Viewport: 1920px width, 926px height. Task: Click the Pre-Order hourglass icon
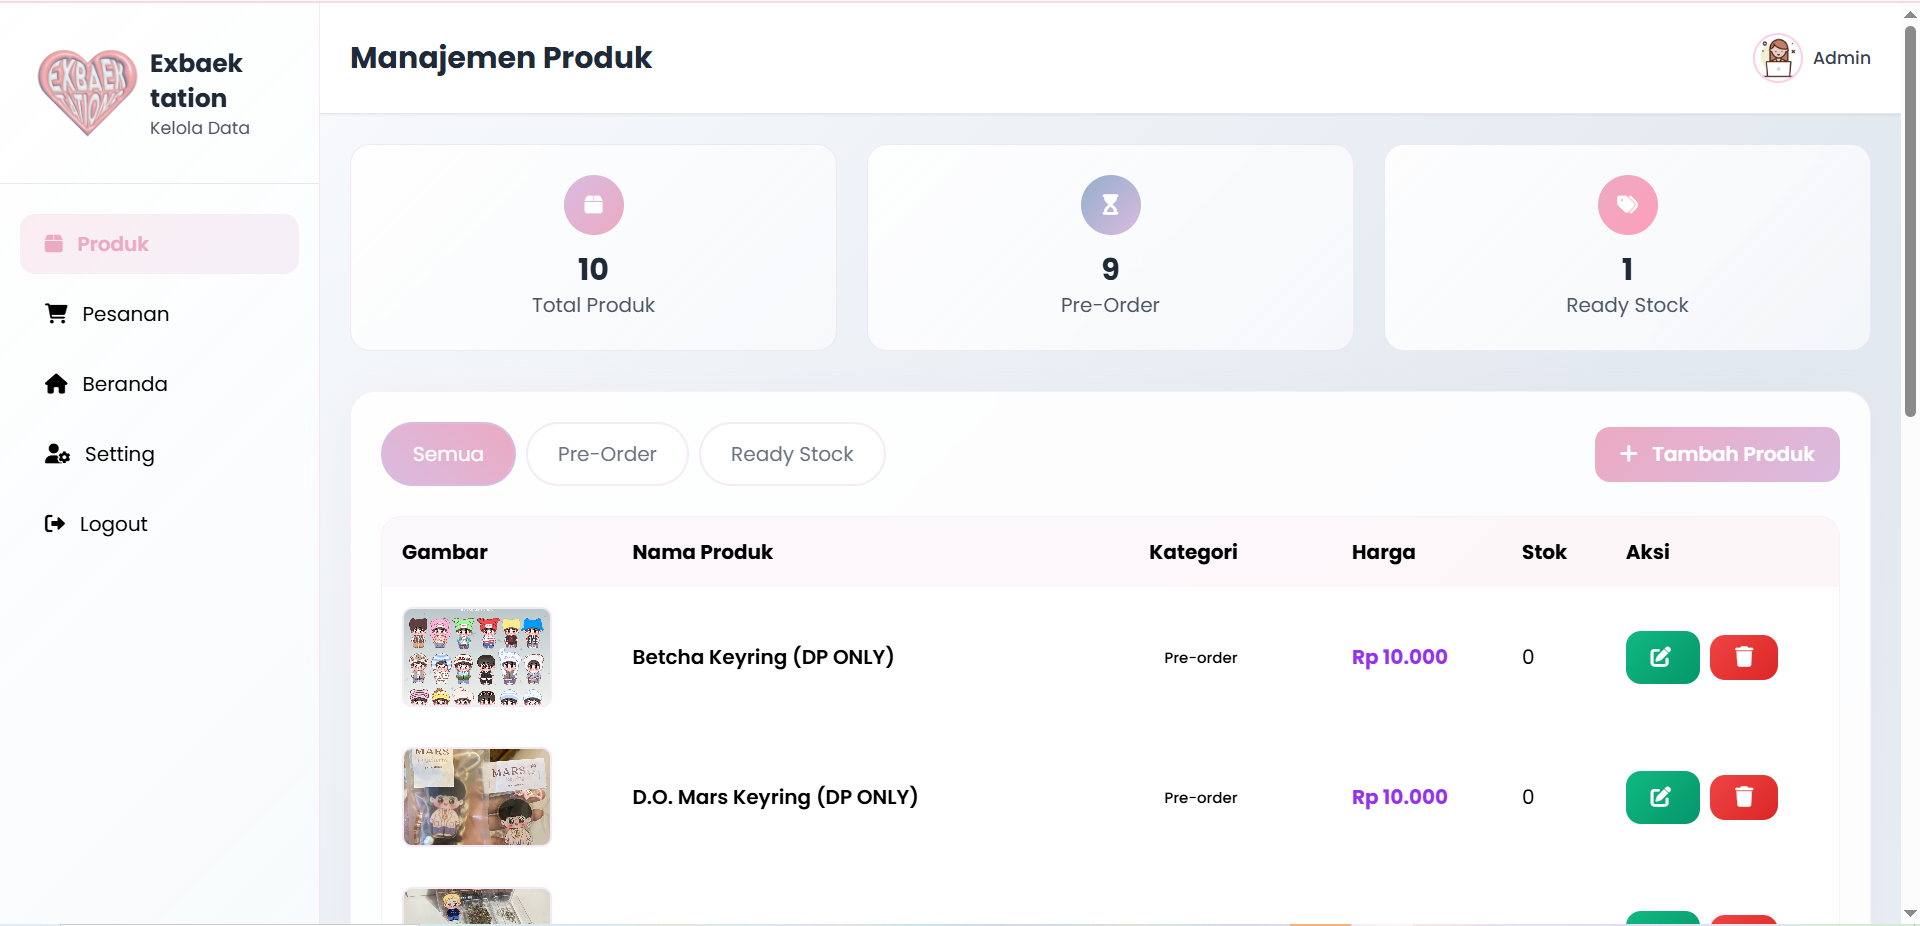pyautogui.click(x=1110, y=205)
